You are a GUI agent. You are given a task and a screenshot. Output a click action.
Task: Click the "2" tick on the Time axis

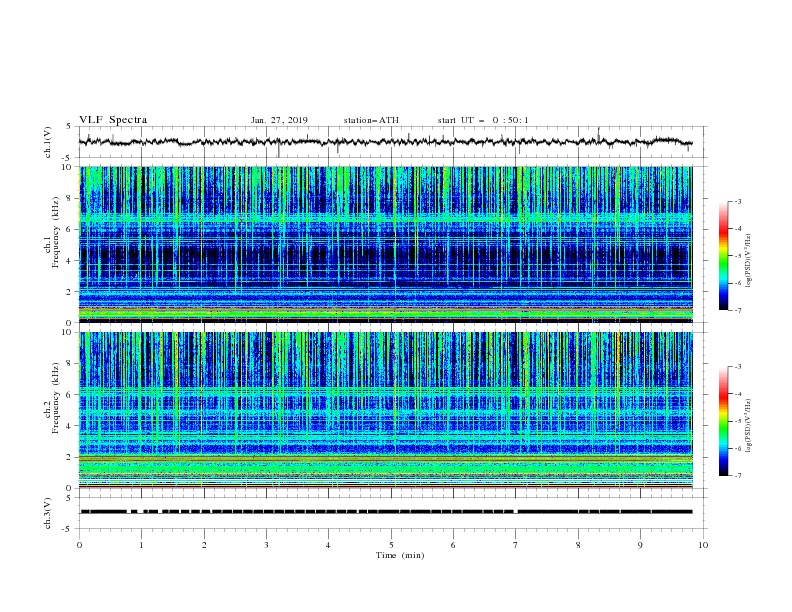[x=204, y=545]
